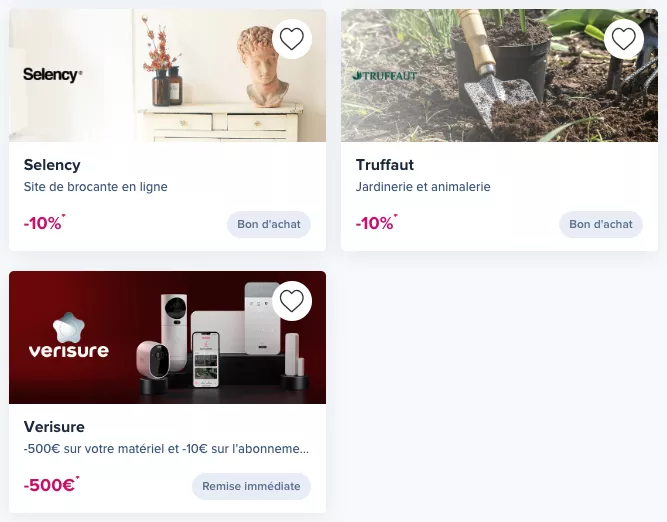The width and height of the screenshot is (667, 522).
Task: Click the Truffaut -10% discount label
Action: click(376, 222)
